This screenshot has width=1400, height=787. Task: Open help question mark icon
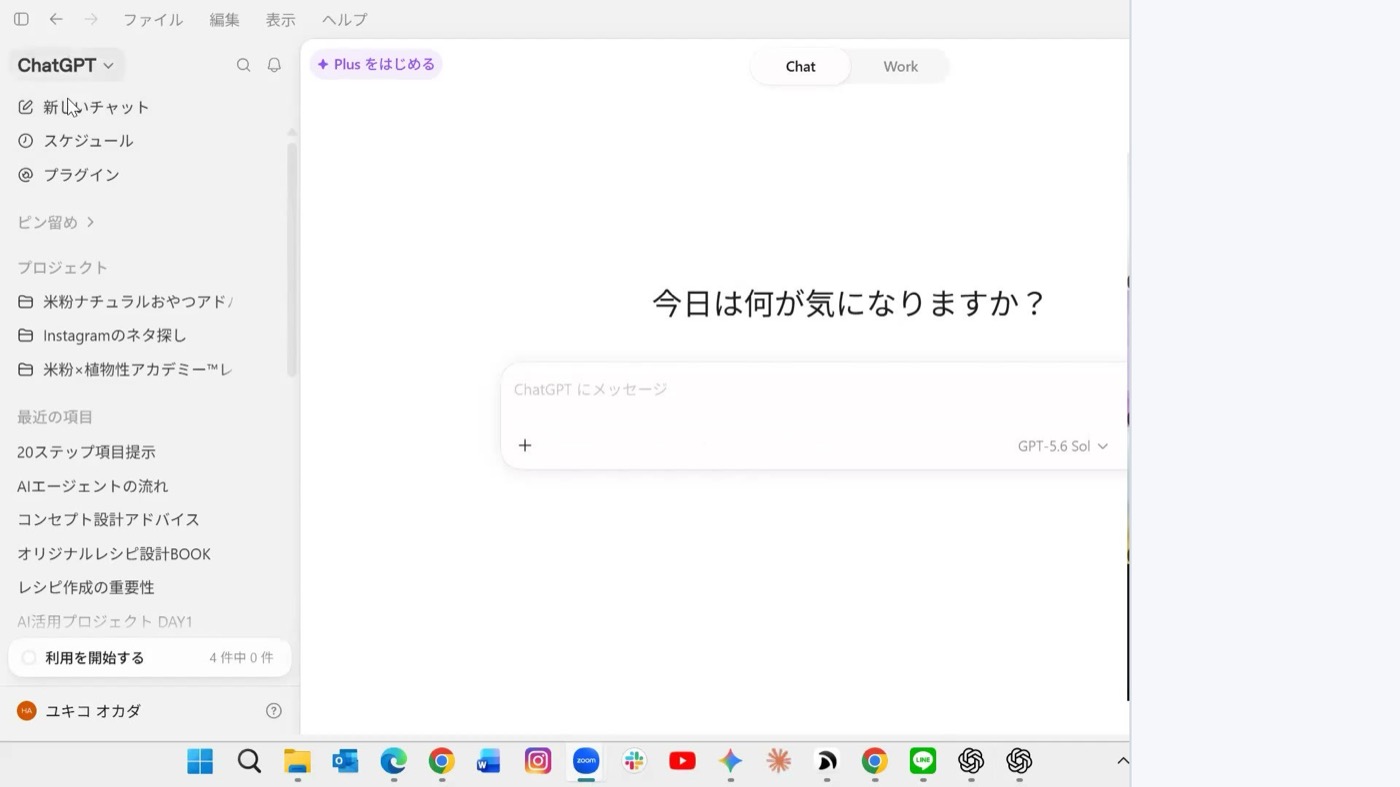click(x=274, y=711)
